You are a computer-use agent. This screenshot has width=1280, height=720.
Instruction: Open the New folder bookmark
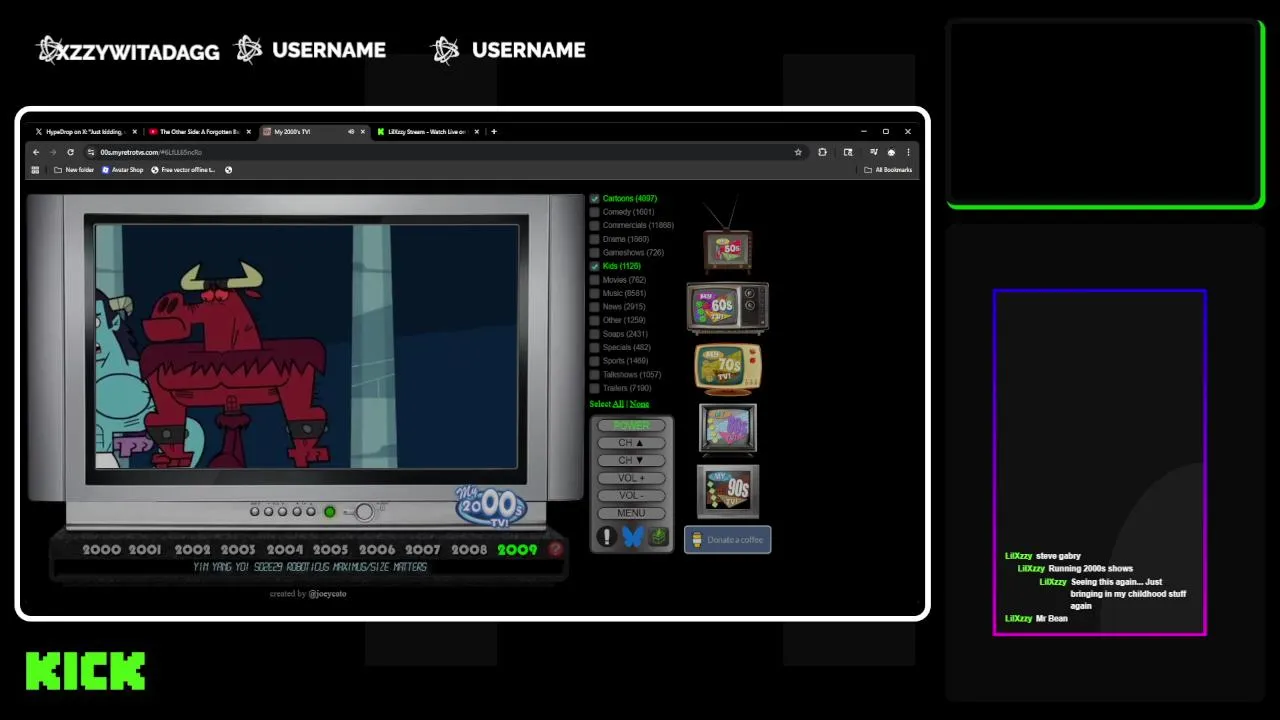point(74,170)
